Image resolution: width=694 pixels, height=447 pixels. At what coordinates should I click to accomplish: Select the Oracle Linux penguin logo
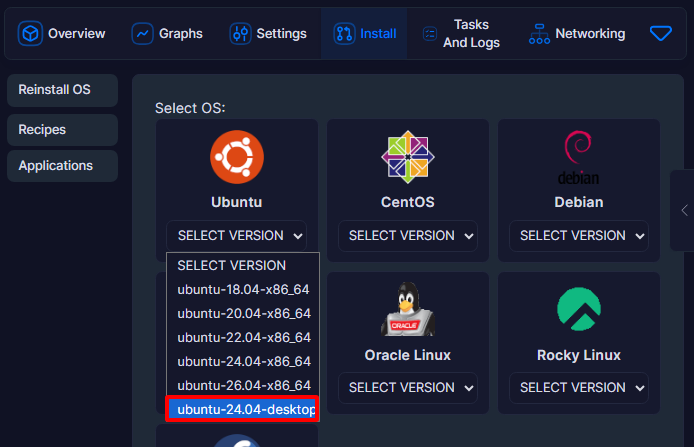[408, 309]
